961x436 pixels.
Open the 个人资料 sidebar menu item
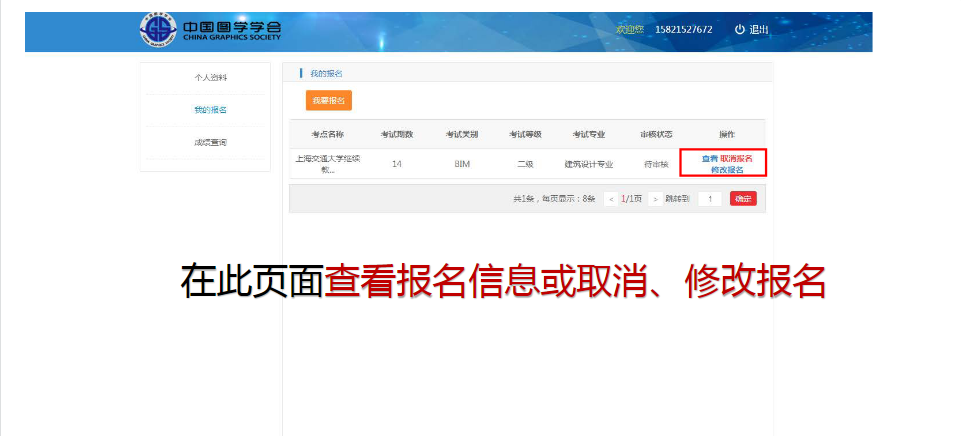(x=210, y=77)
